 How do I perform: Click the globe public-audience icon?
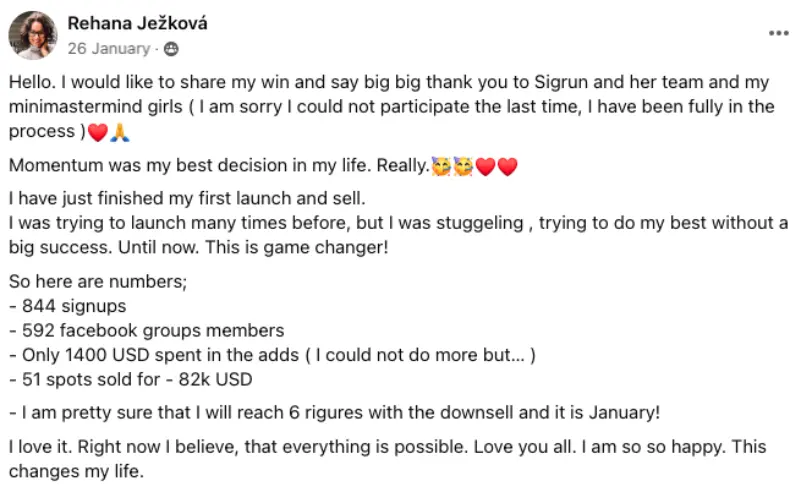[x=170, y=48]
